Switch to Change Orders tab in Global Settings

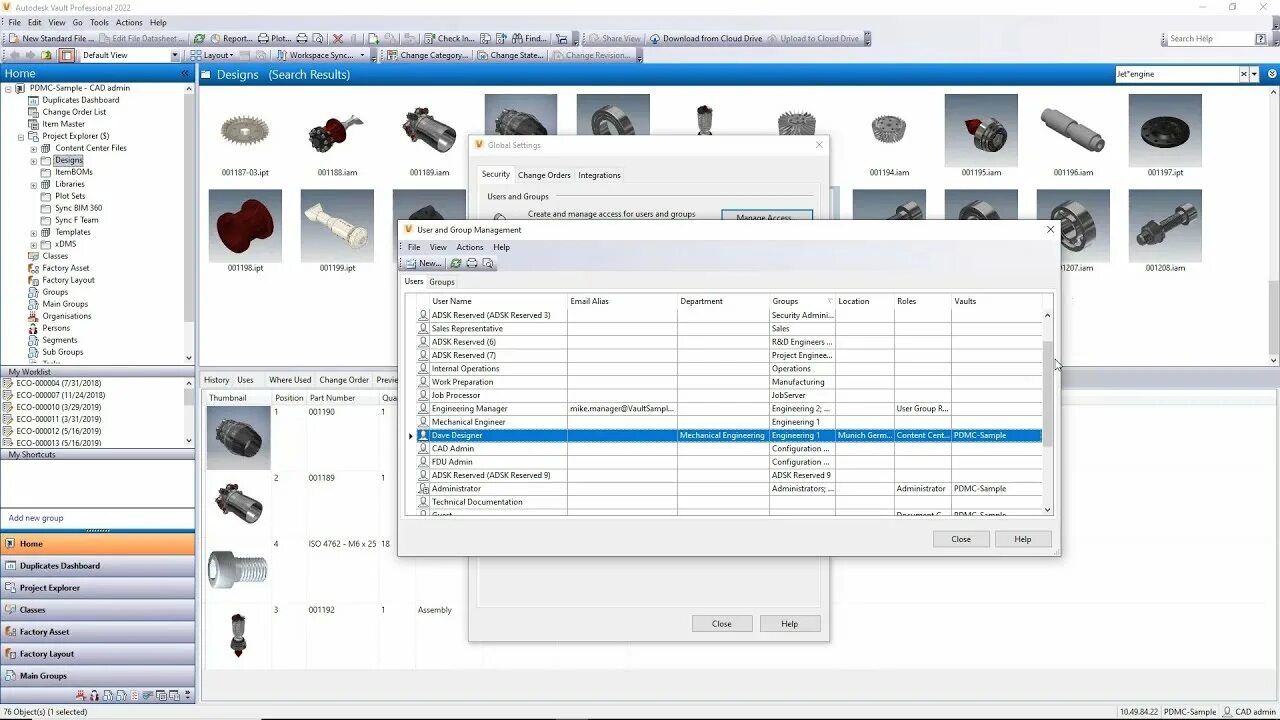point(544,175)
